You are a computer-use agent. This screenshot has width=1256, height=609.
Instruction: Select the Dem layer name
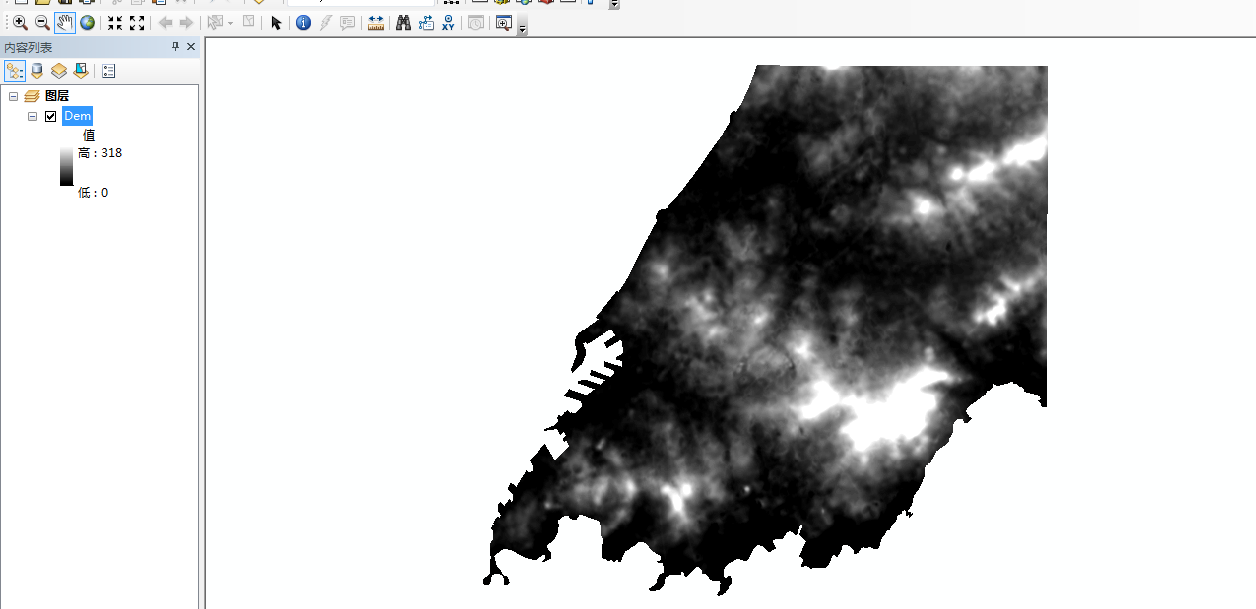point(77,116)
